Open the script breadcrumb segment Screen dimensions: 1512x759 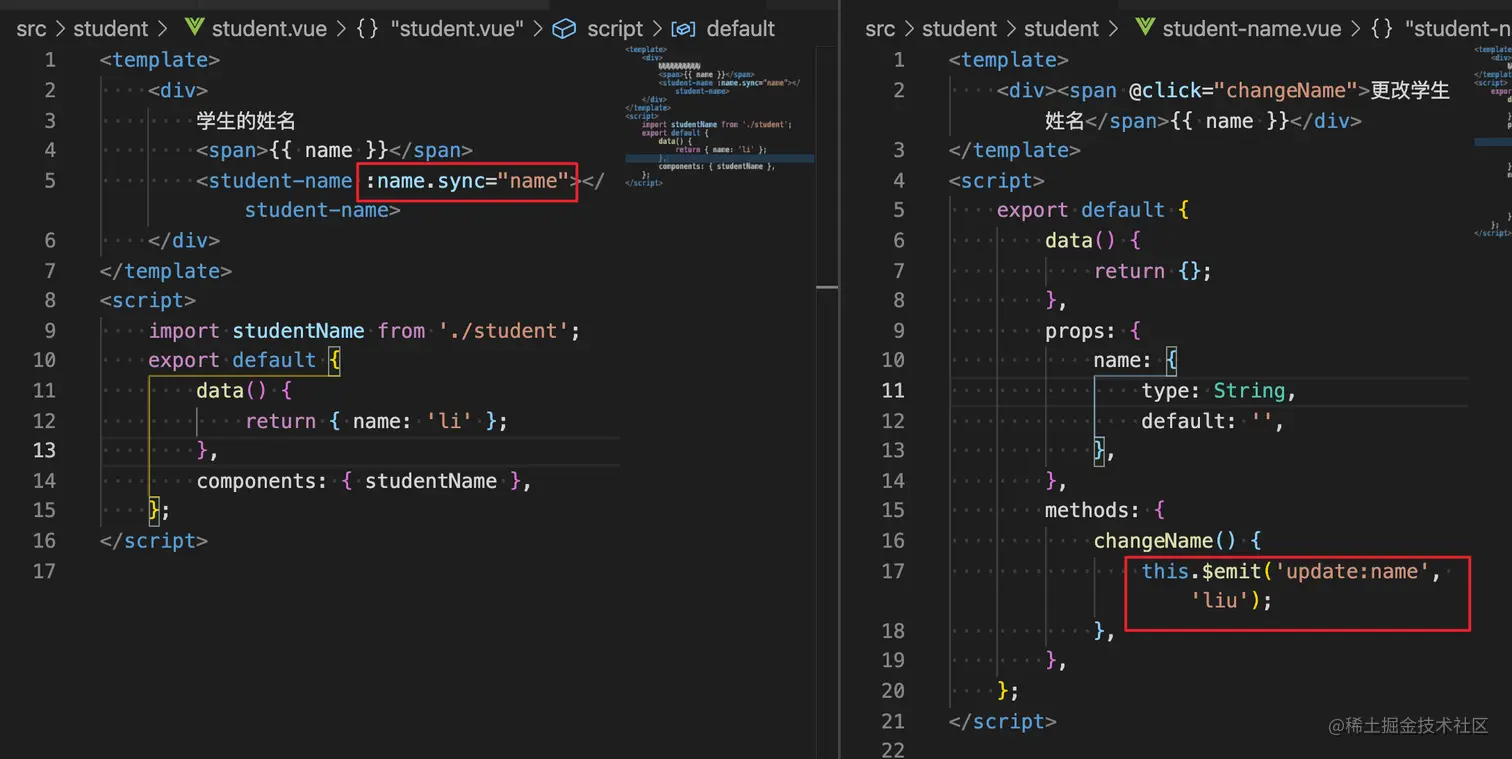(x=615, y=29)
